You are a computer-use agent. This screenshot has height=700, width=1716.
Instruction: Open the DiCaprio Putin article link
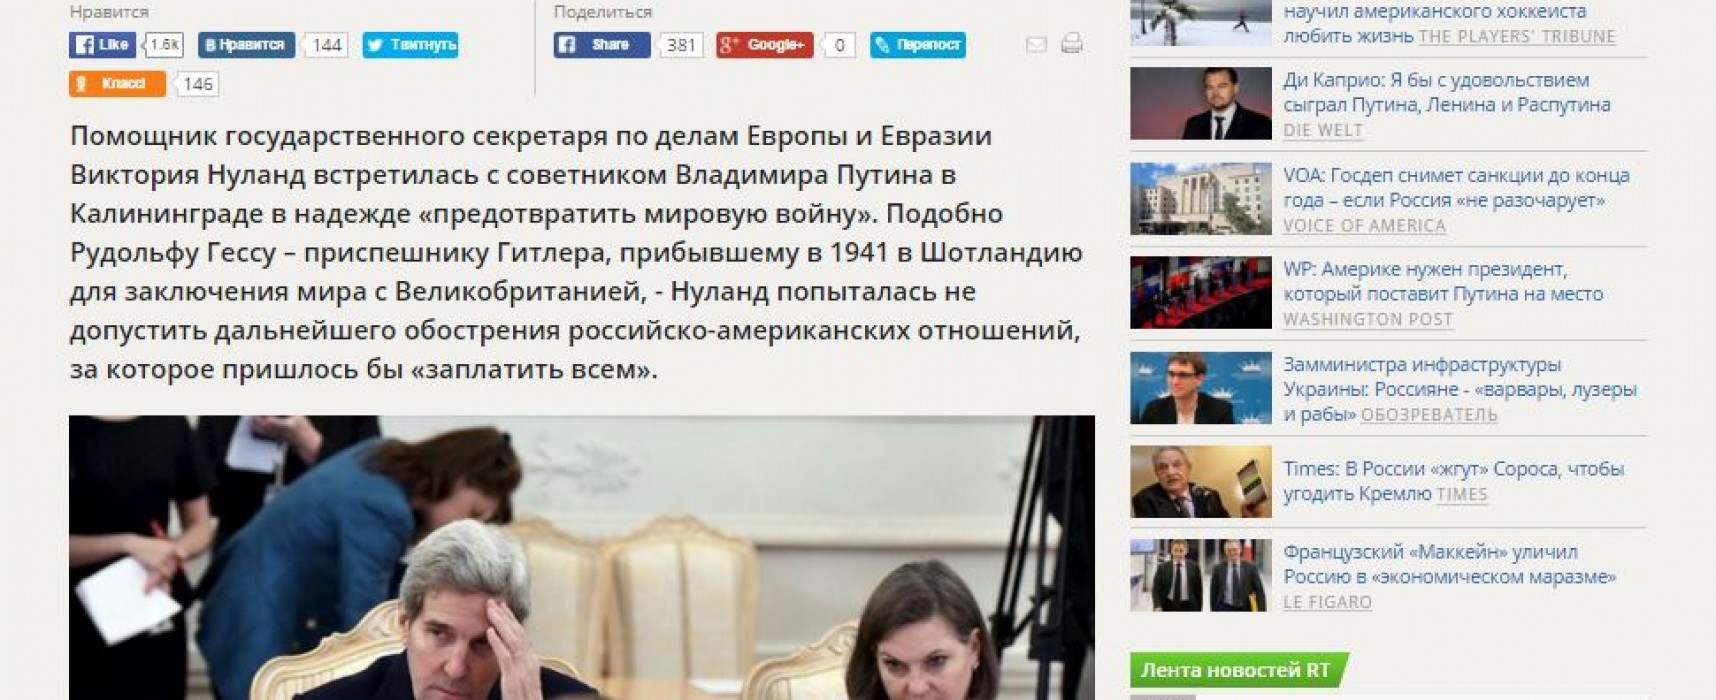(x=1446, y=92)
